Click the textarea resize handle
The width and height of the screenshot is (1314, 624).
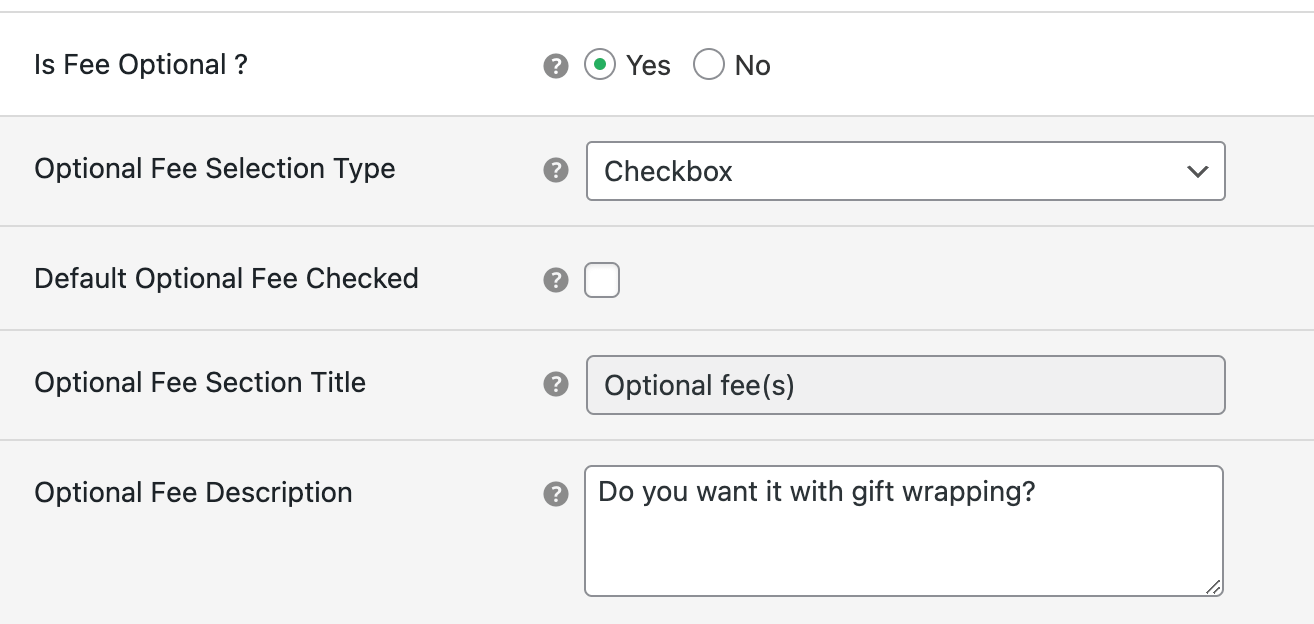click(x=1213, y=585)
